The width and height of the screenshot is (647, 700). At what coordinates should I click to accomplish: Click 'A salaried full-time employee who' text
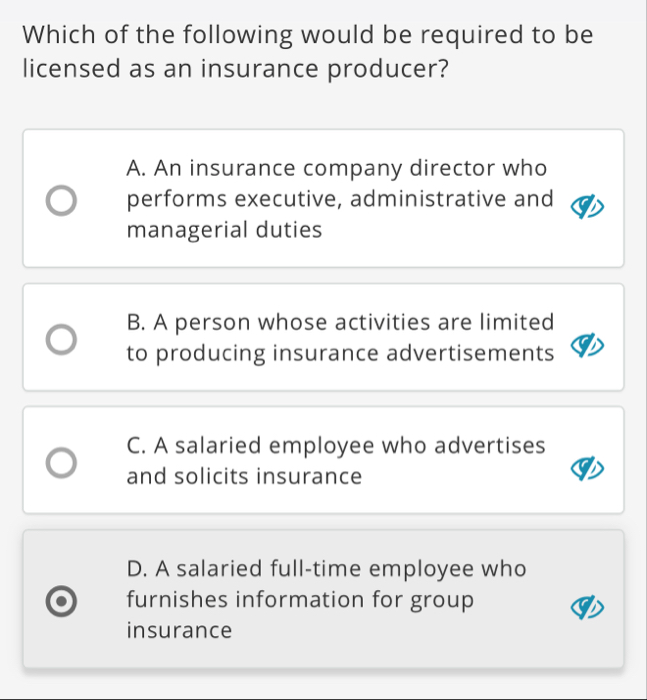point(327,569)
